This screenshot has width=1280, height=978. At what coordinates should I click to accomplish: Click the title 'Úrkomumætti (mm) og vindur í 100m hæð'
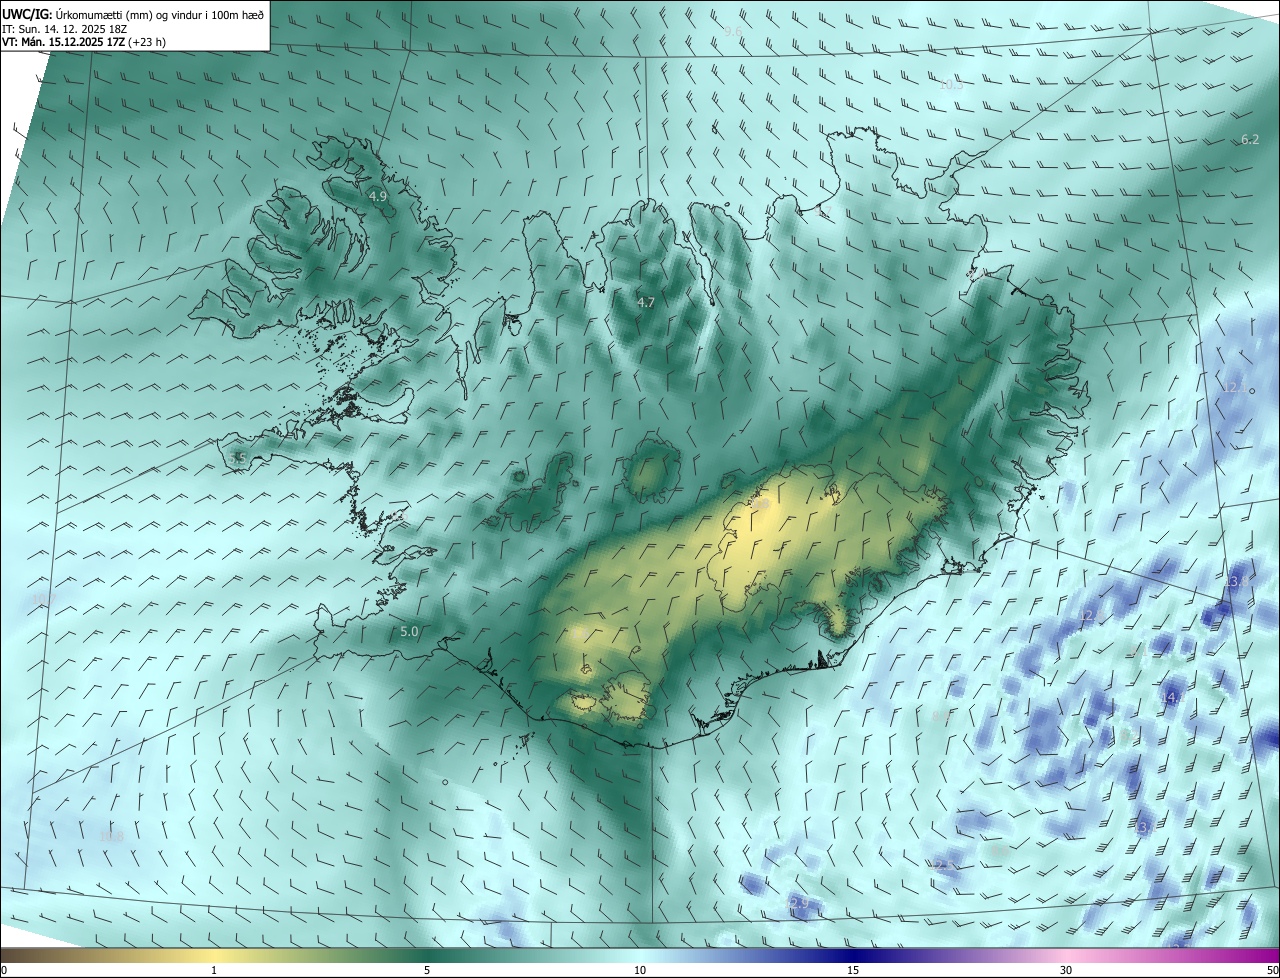160,14
